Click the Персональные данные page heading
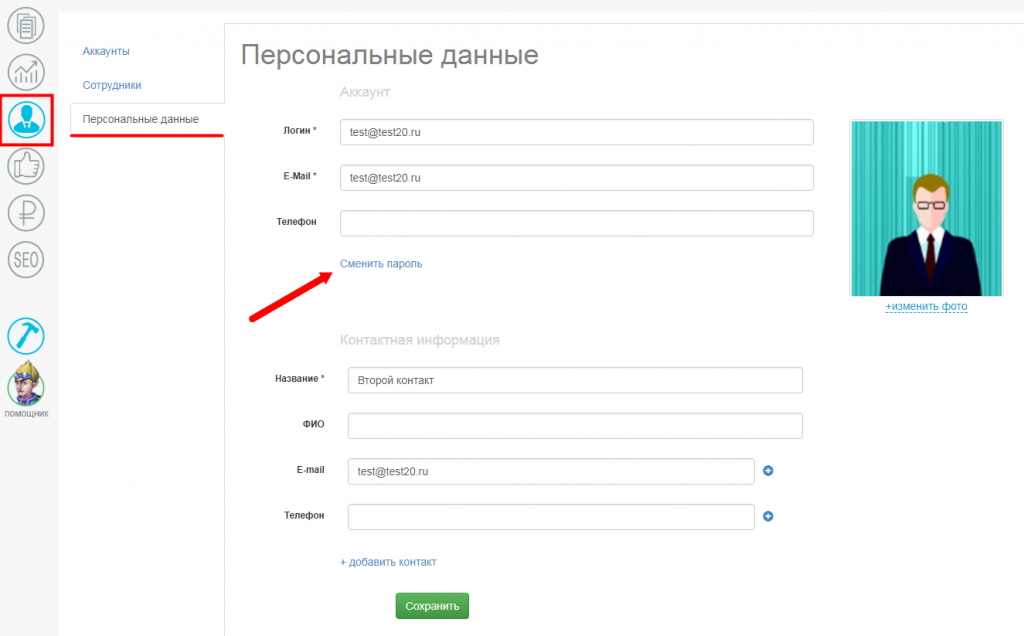This screenshot has width=1024, height=636. click(390, 55)
